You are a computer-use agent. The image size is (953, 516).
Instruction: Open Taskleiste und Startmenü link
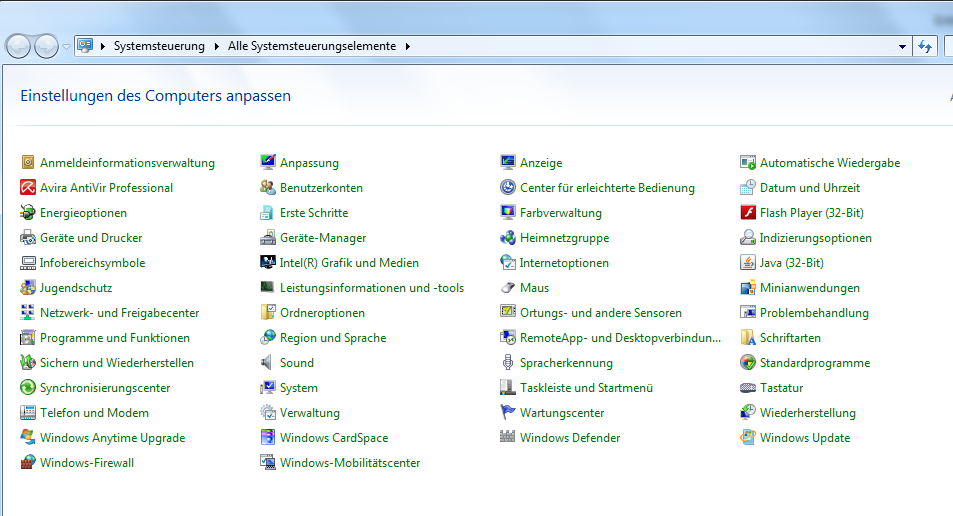pos(587,387)
